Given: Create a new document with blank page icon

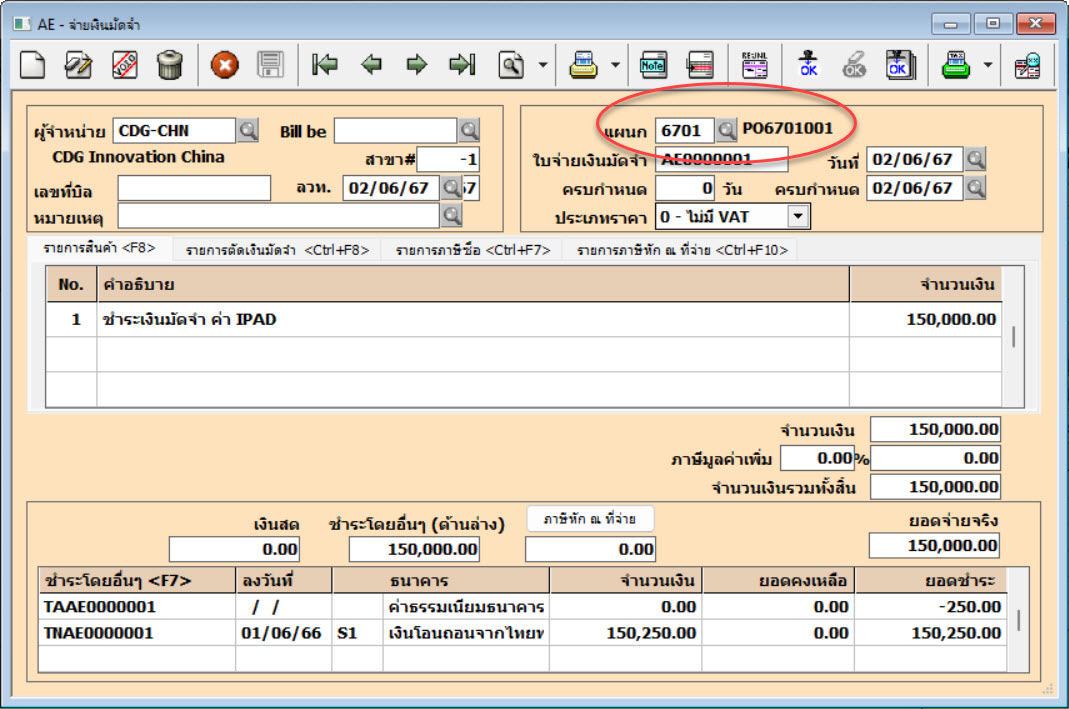Looking at the screenshot, I should (32, 65).
